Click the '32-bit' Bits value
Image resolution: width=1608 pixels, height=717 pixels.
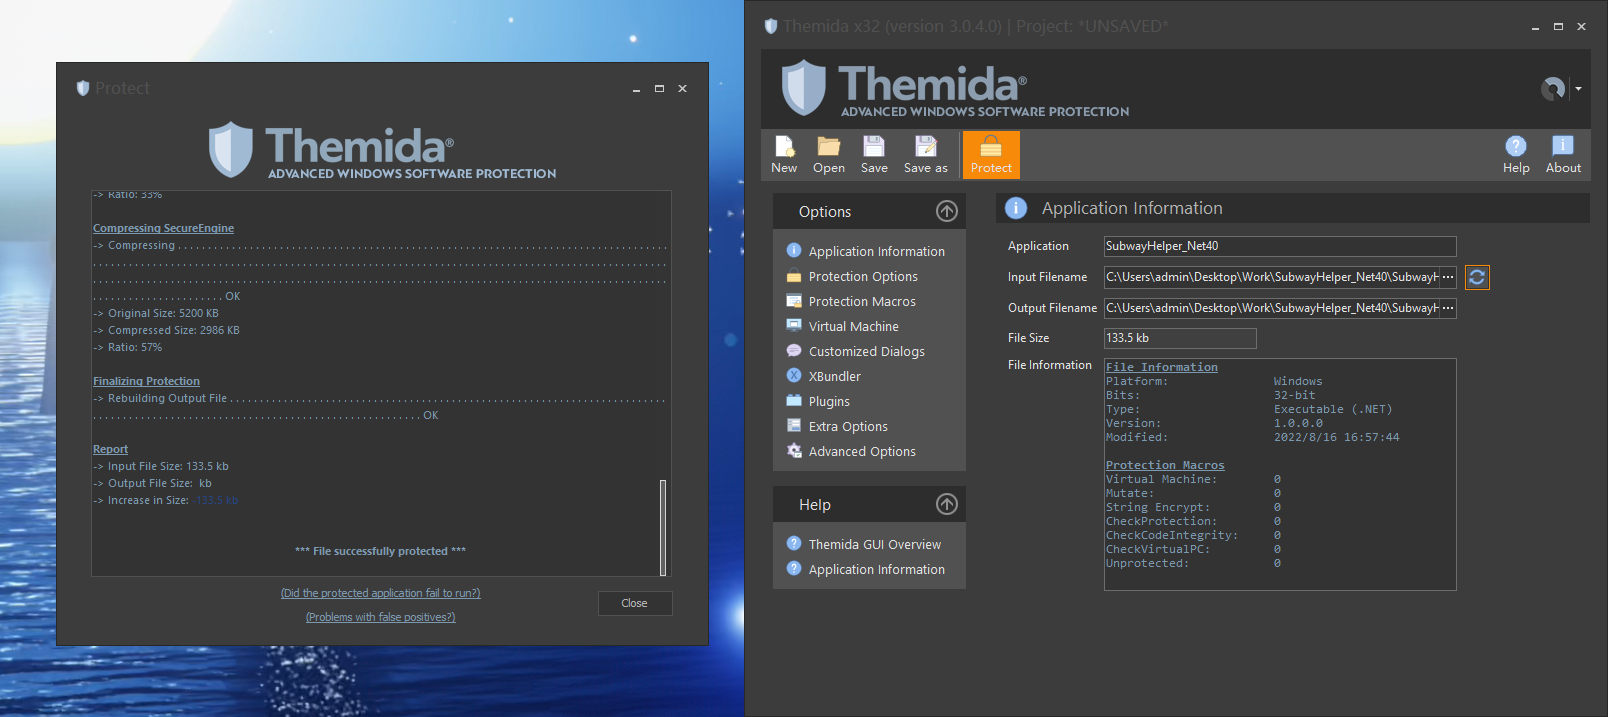[x=1295, y=395]
